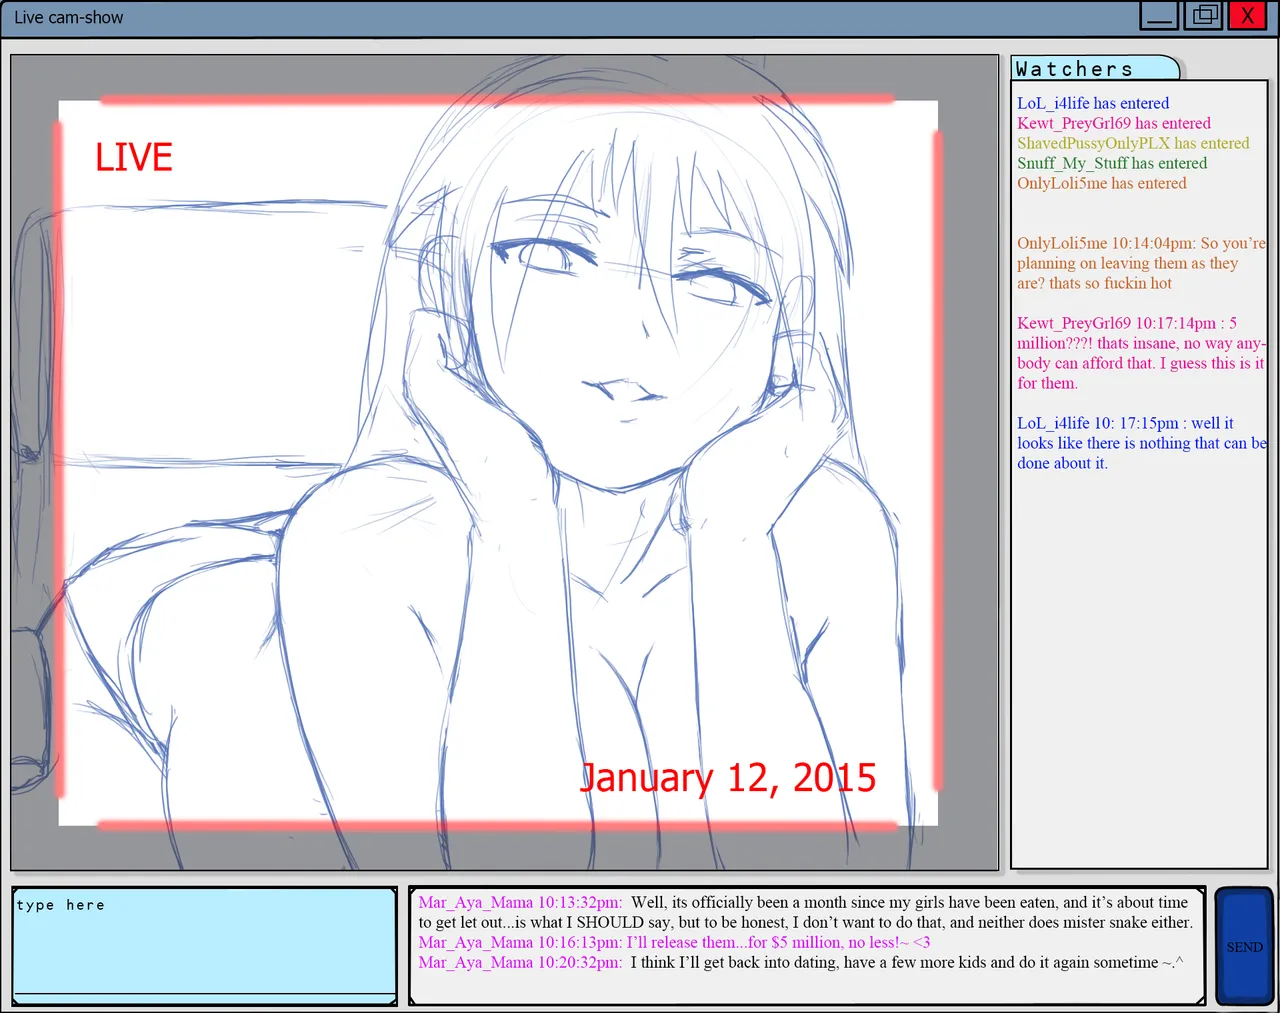The height and width of the screenshot is (1013, 1280).
Task: Click the 'Live cam-show' title bar text
Action: tap(69, 17)
